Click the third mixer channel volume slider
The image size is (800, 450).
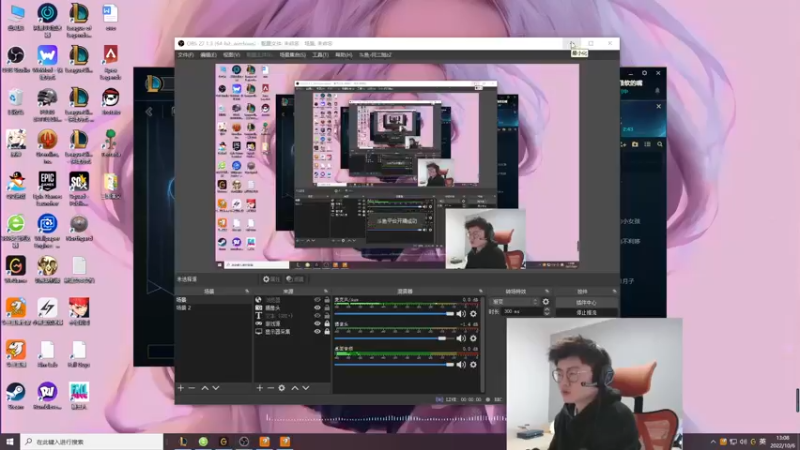394,364
